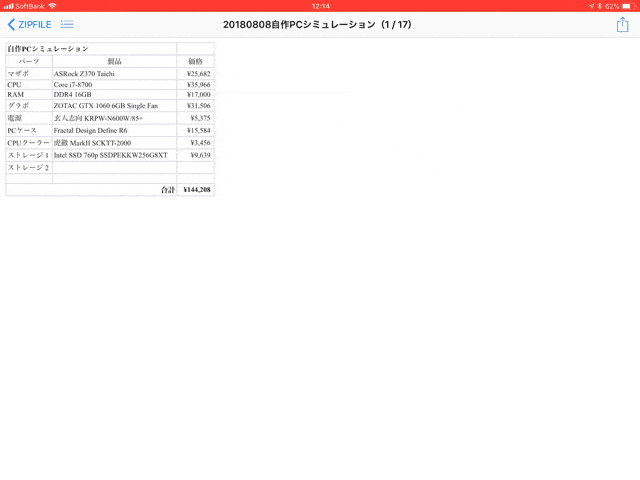The width and height of the screenshot is (640, 480).
Task: Select the マザボ cell
Action: [29, 73]
